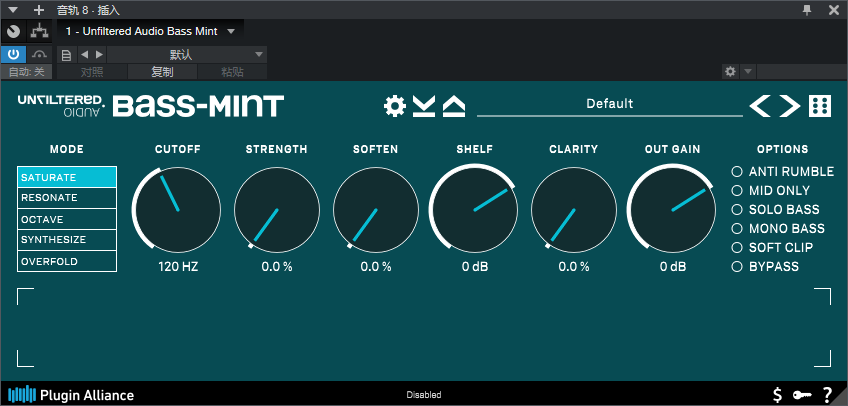The image size is (848, 406).
Task: Click the circular knob icon in host header
Action: point(14,31)
